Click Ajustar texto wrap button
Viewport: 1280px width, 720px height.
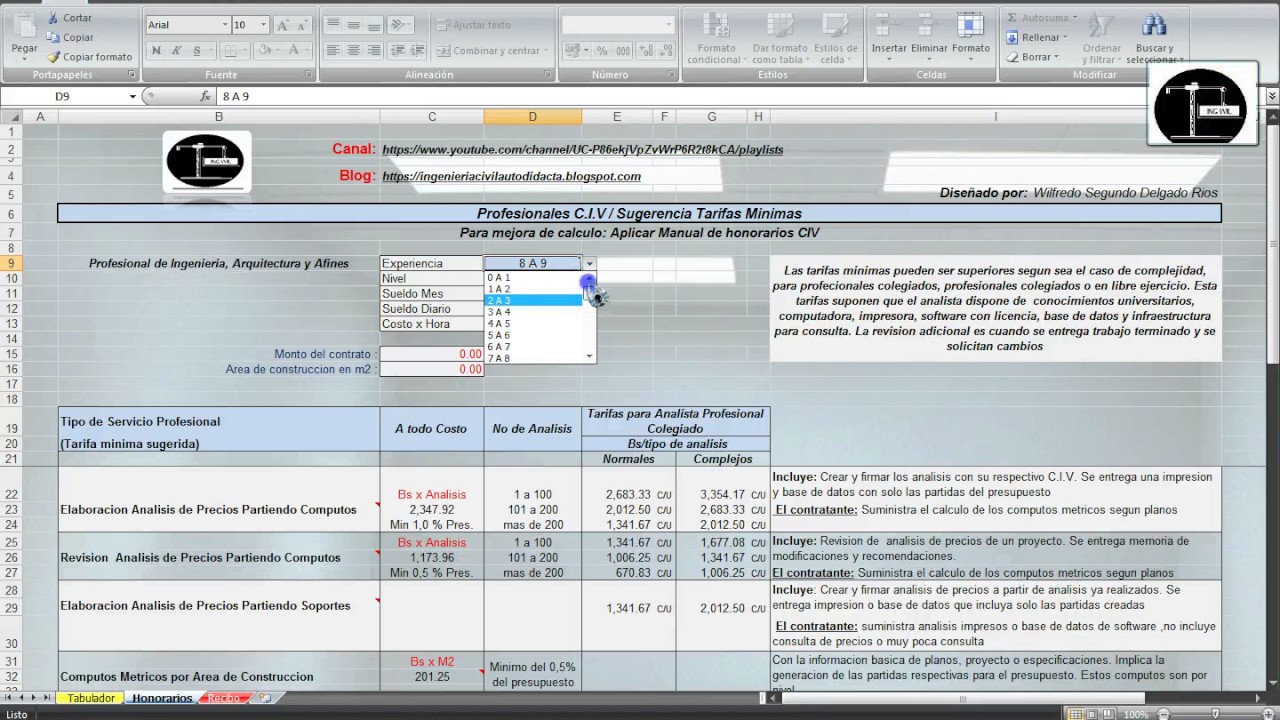474,25
